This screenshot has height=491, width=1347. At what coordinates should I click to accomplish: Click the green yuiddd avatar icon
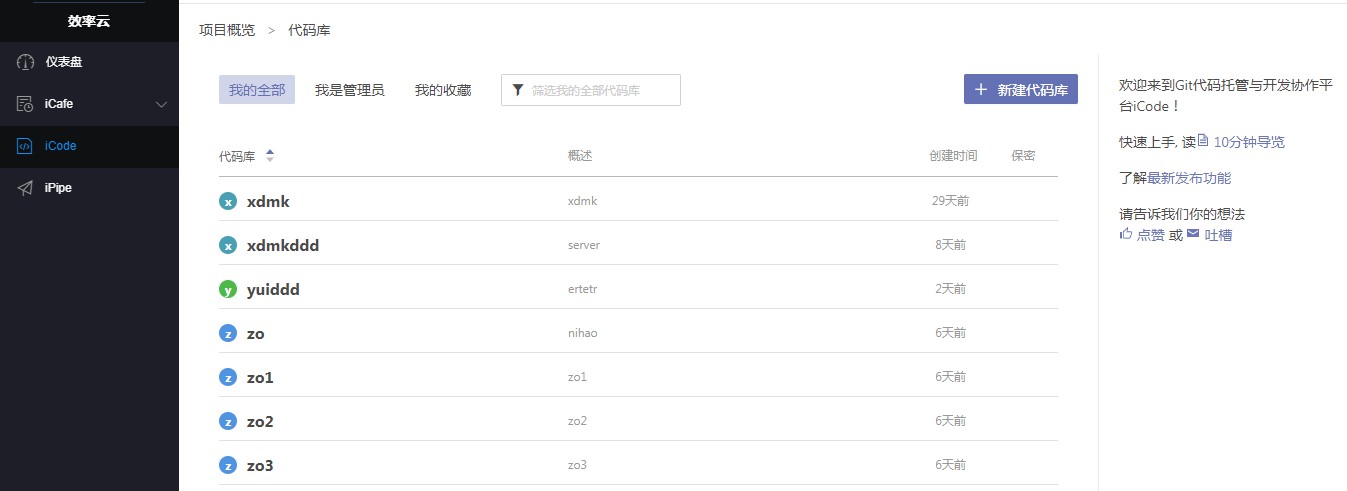(228, 289)
